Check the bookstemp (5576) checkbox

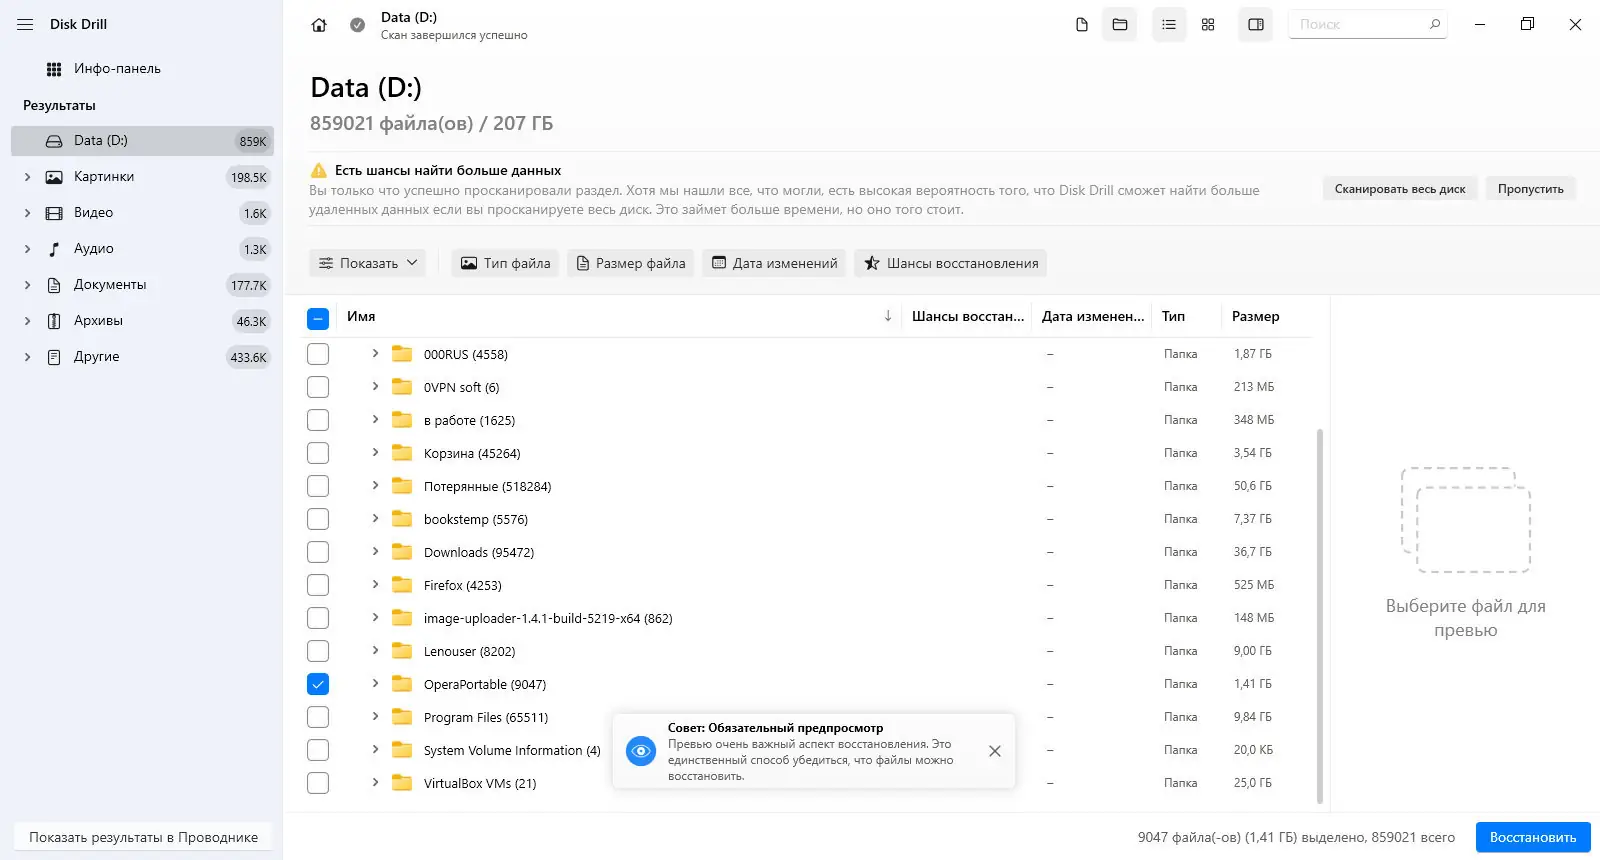318,519
